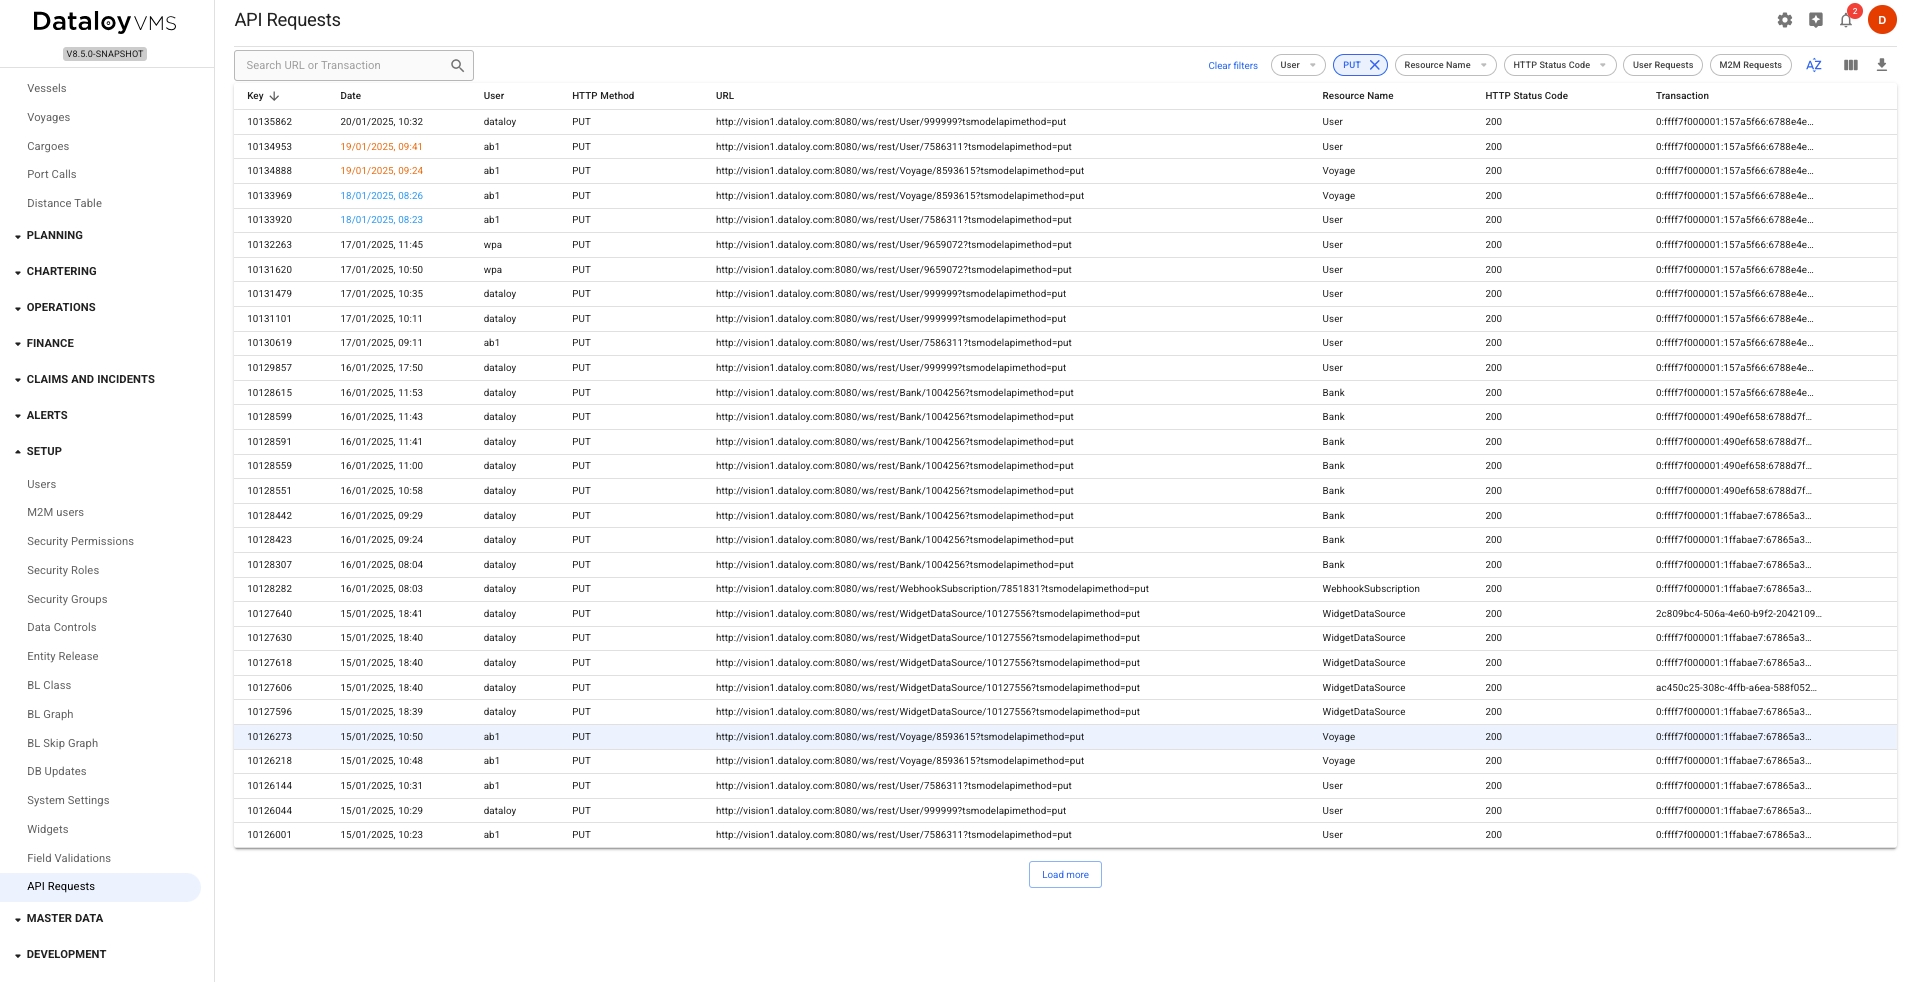Focus the Search URL or Transaction field

coord(340,66)
